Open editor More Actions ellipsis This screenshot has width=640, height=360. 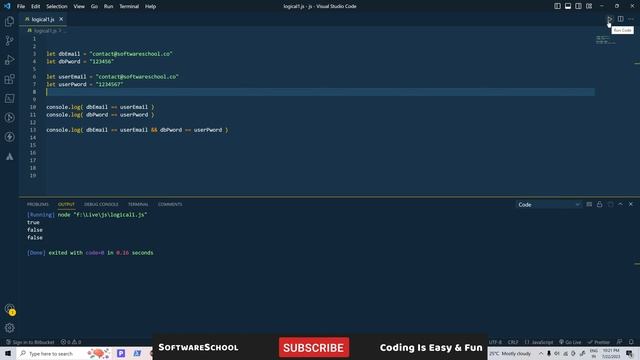tap(631, 19)
